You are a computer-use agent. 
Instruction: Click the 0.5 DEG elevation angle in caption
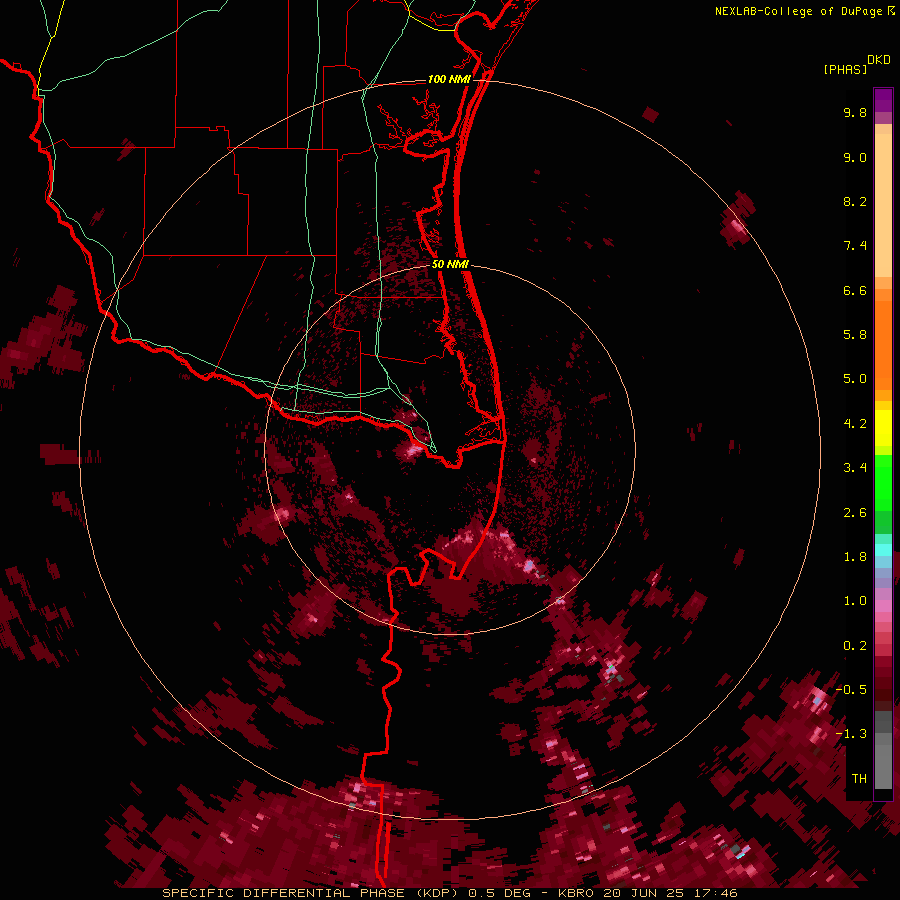(502, 893)
